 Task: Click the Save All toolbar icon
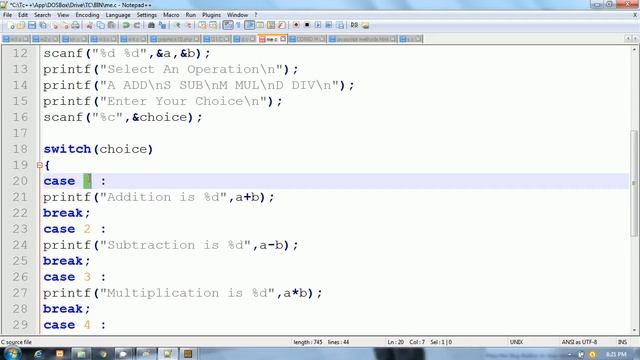(x=43, y=25)
